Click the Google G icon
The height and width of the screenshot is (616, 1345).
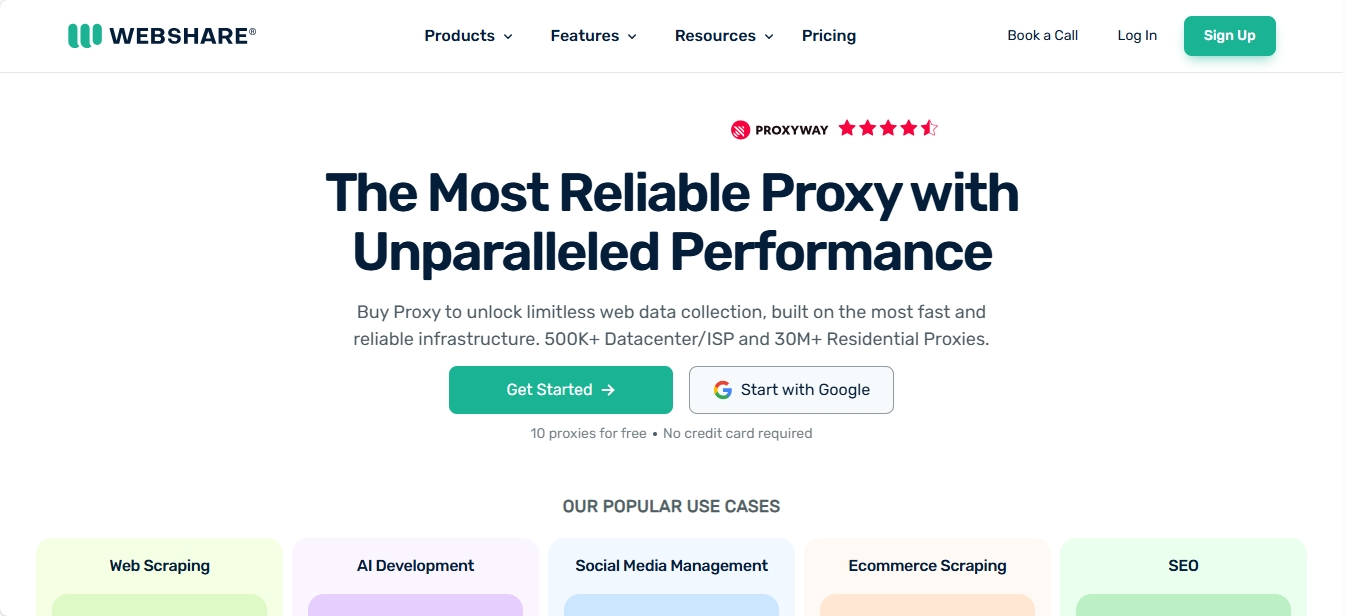point(723,390)
